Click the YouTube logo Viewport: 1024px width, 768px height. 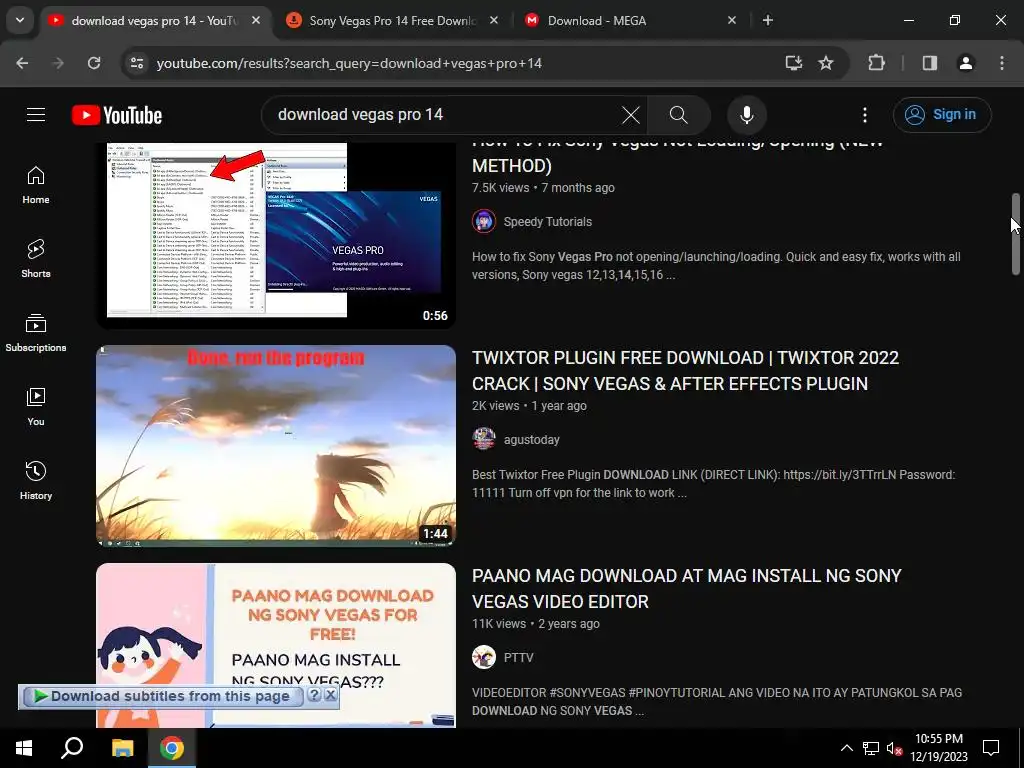pos(117,115)
